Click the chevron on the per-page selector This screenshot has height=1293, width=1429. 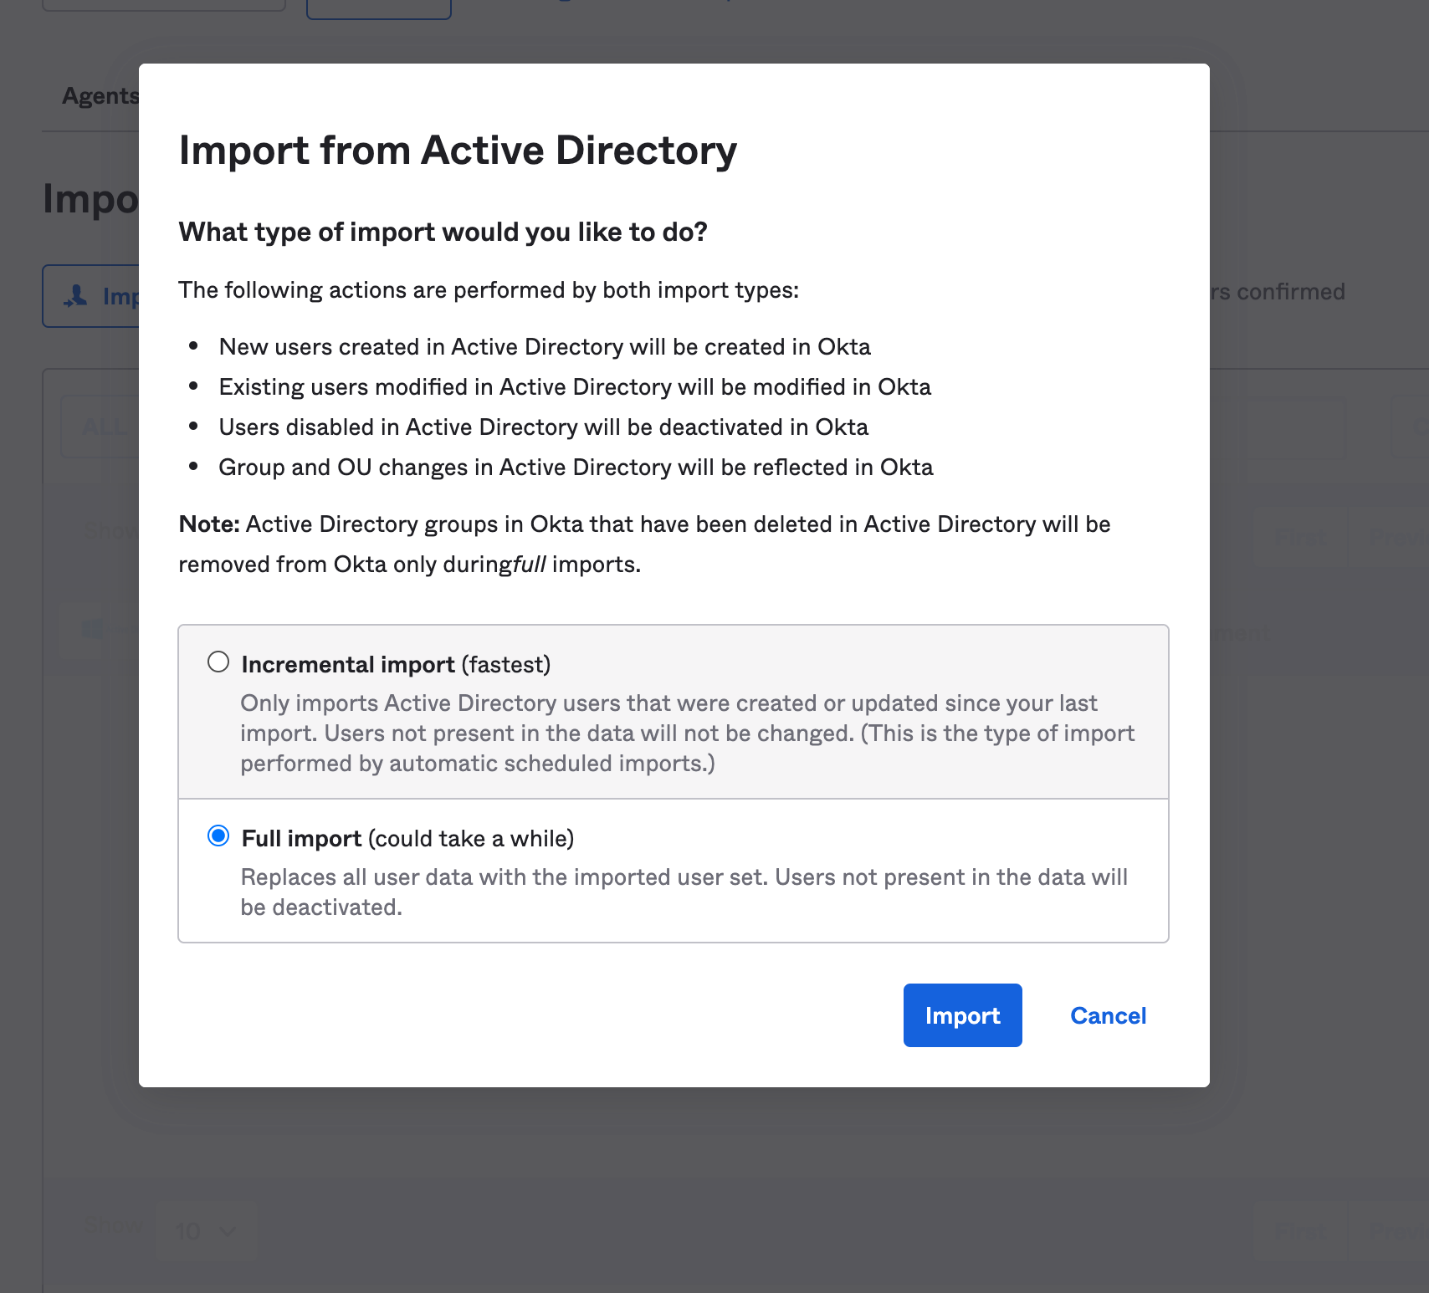pos(228,1232)
